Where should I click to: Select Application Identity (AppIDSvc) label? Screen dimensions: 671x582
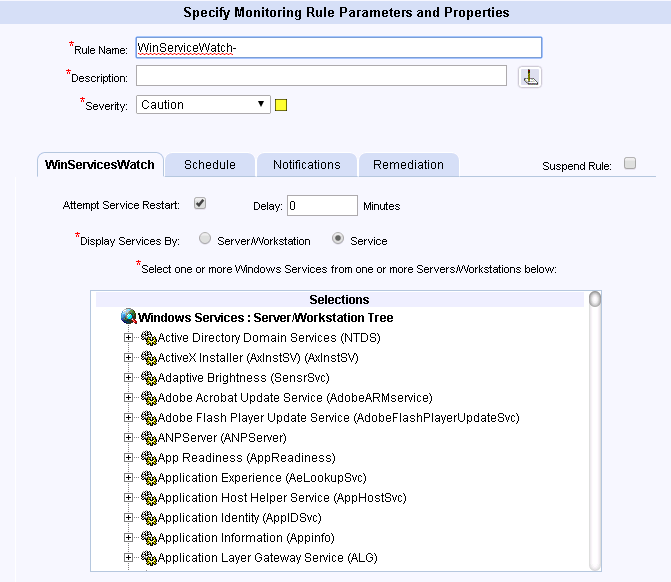click(x=240, y=518)
